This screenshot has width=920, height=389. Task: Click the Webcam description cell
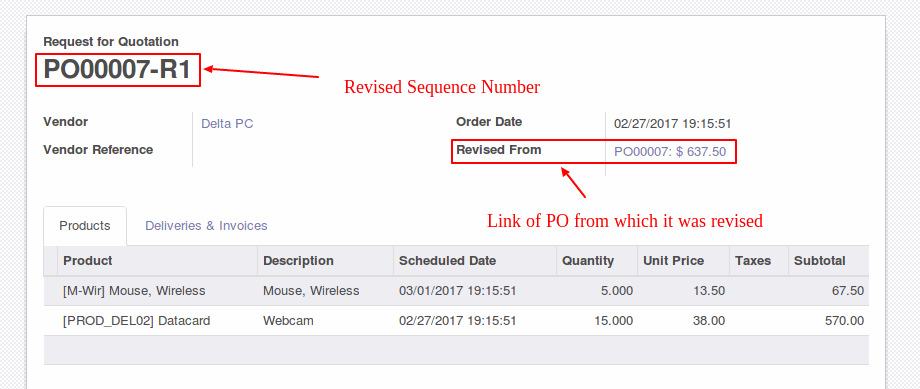point(326,321)
